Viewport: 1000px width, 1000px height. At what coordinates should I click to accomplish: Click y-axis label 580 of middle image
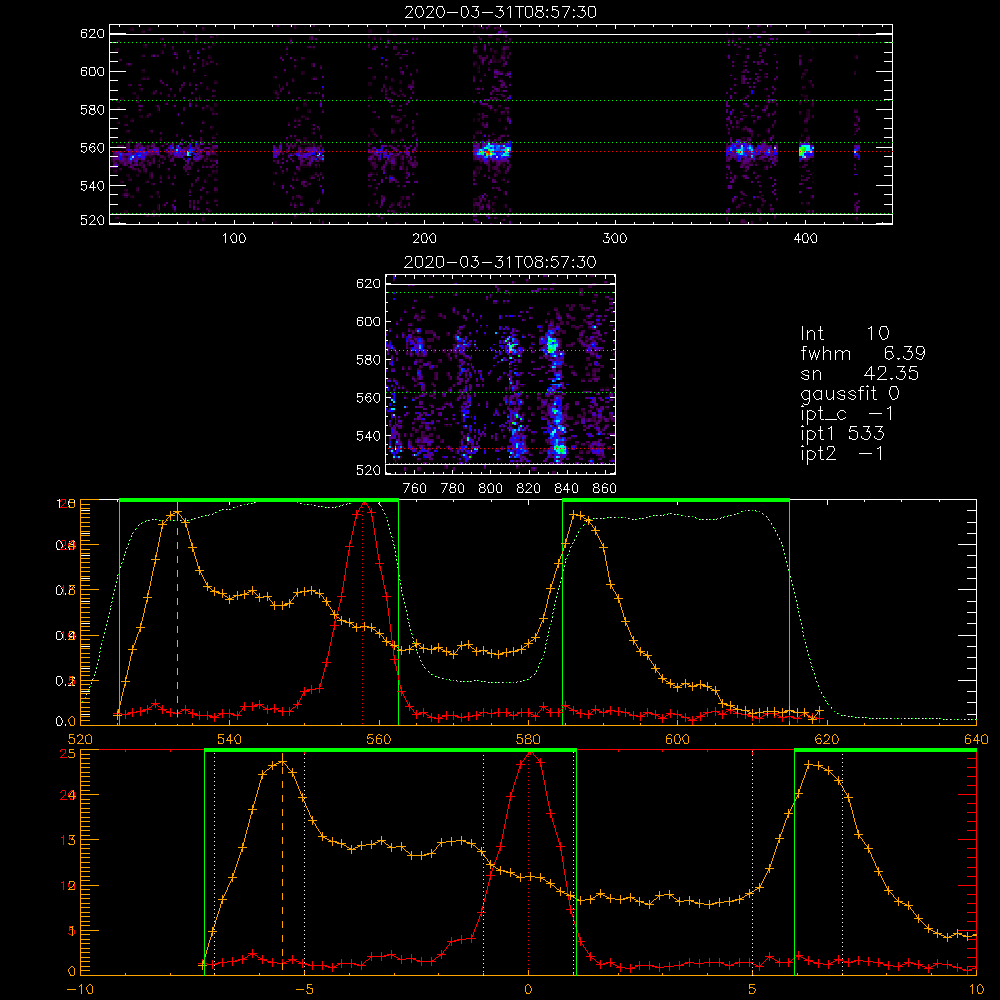(x=369, y=360)
